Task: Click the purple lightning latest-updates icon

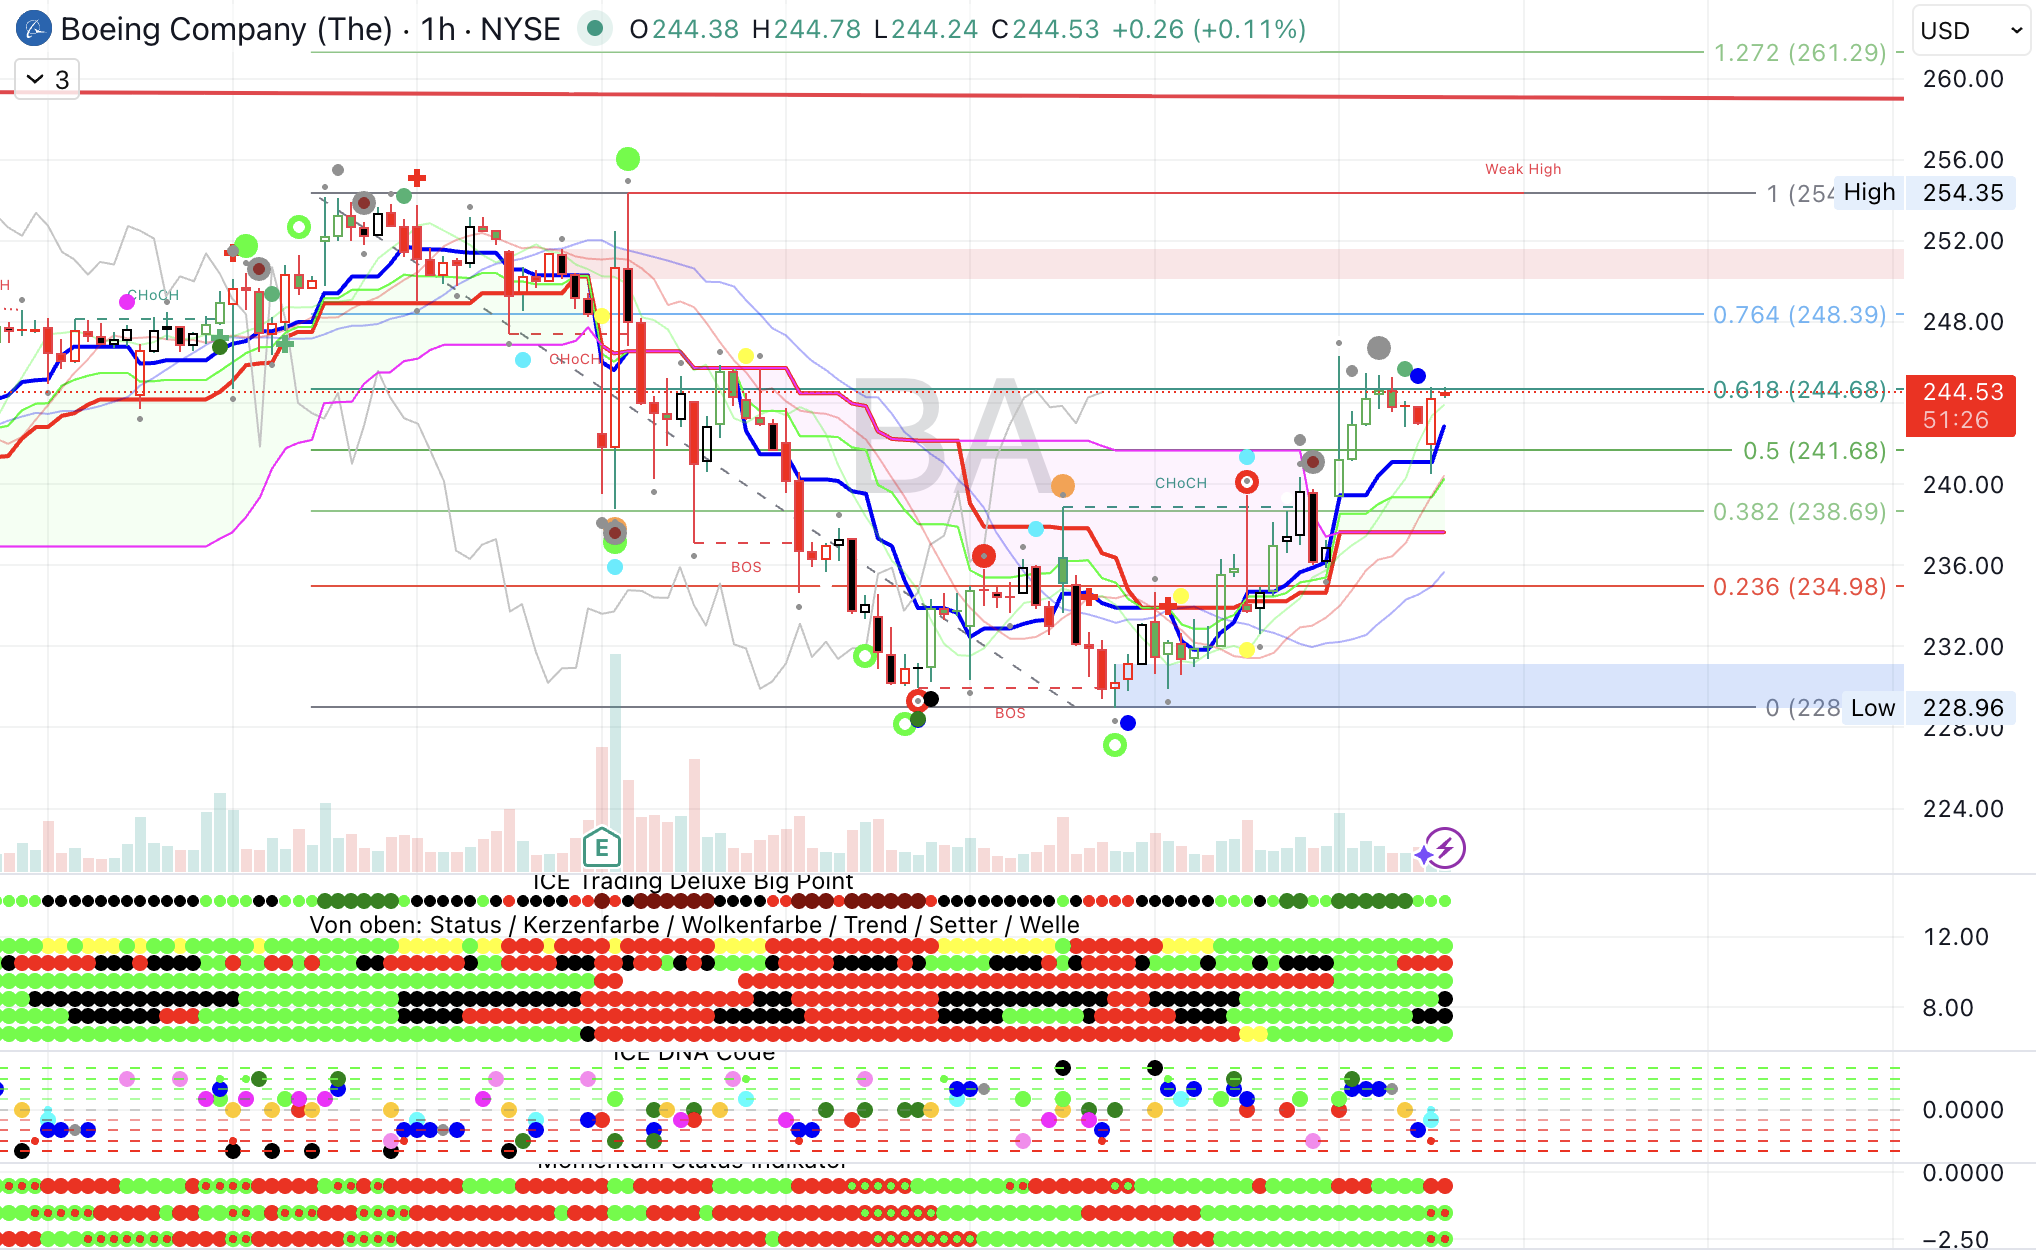Action: pyautogui.click(x=1445, y=849)
